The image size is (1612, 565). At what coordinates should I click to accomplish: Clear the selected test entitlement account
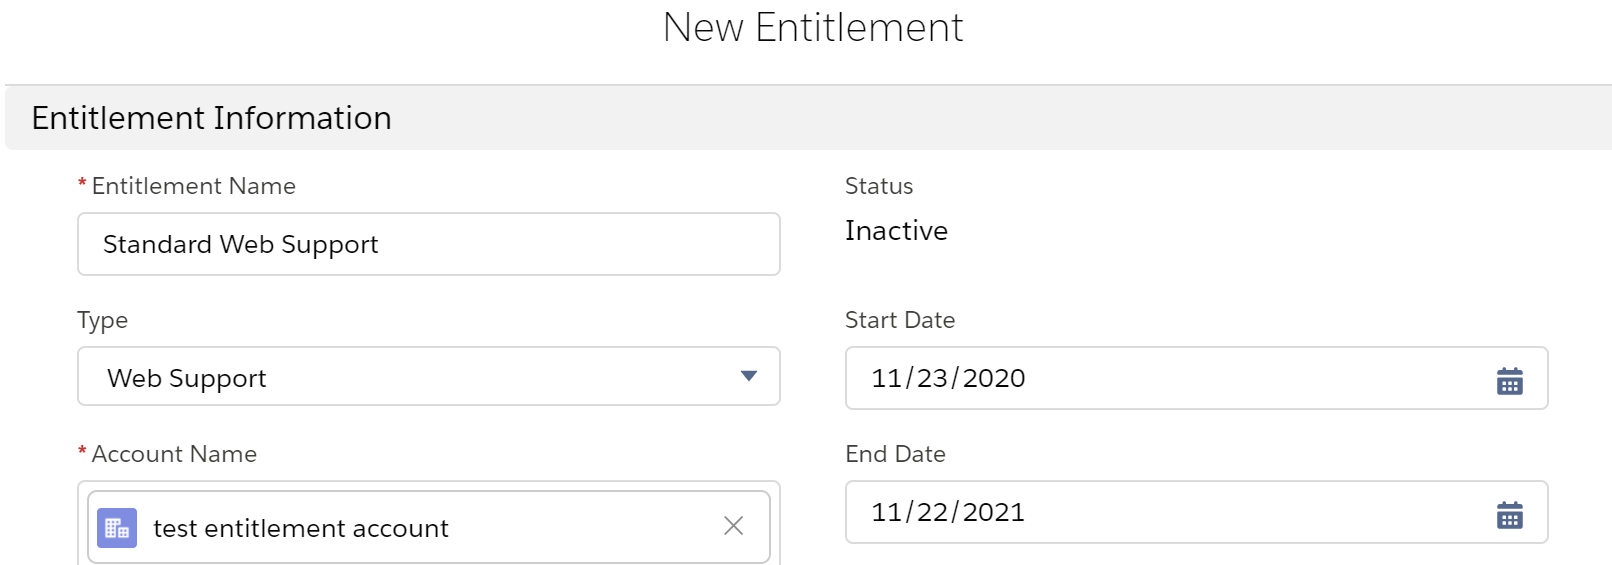733,526
